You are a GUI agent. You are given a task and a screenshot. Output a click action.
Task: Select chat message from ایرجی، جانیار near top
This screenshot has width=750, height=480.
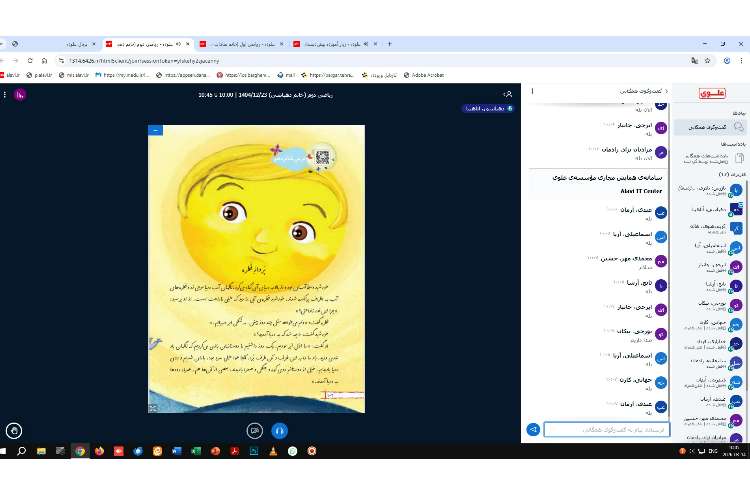(x=598, y=128)
